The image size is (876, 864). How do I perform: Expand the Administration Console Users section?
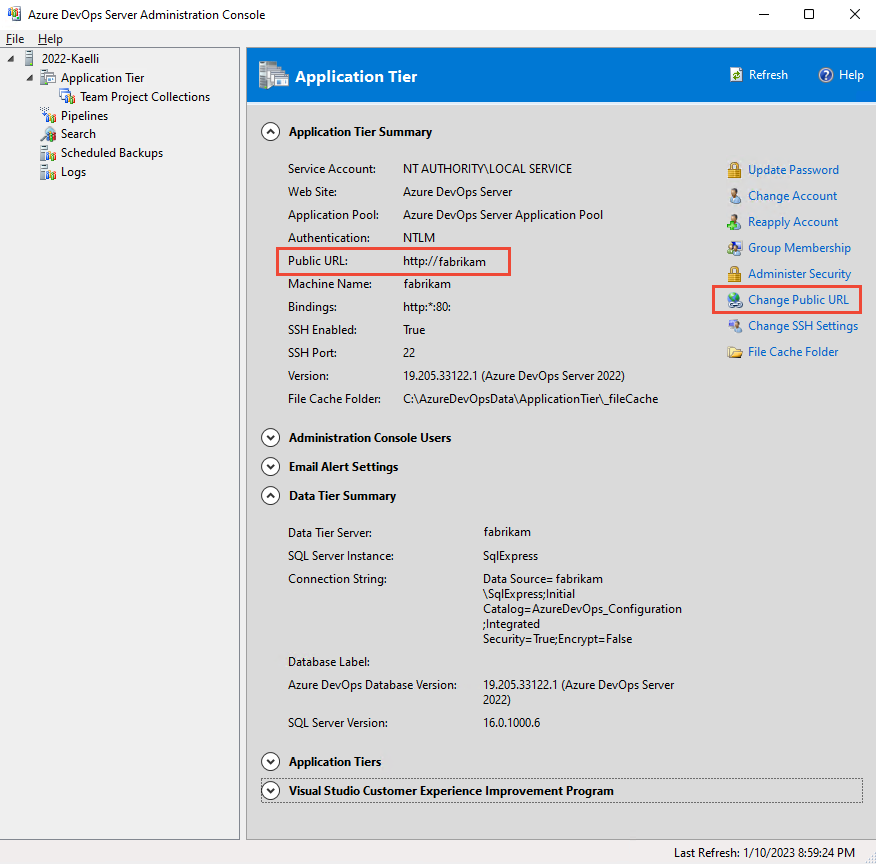(270, 437)
